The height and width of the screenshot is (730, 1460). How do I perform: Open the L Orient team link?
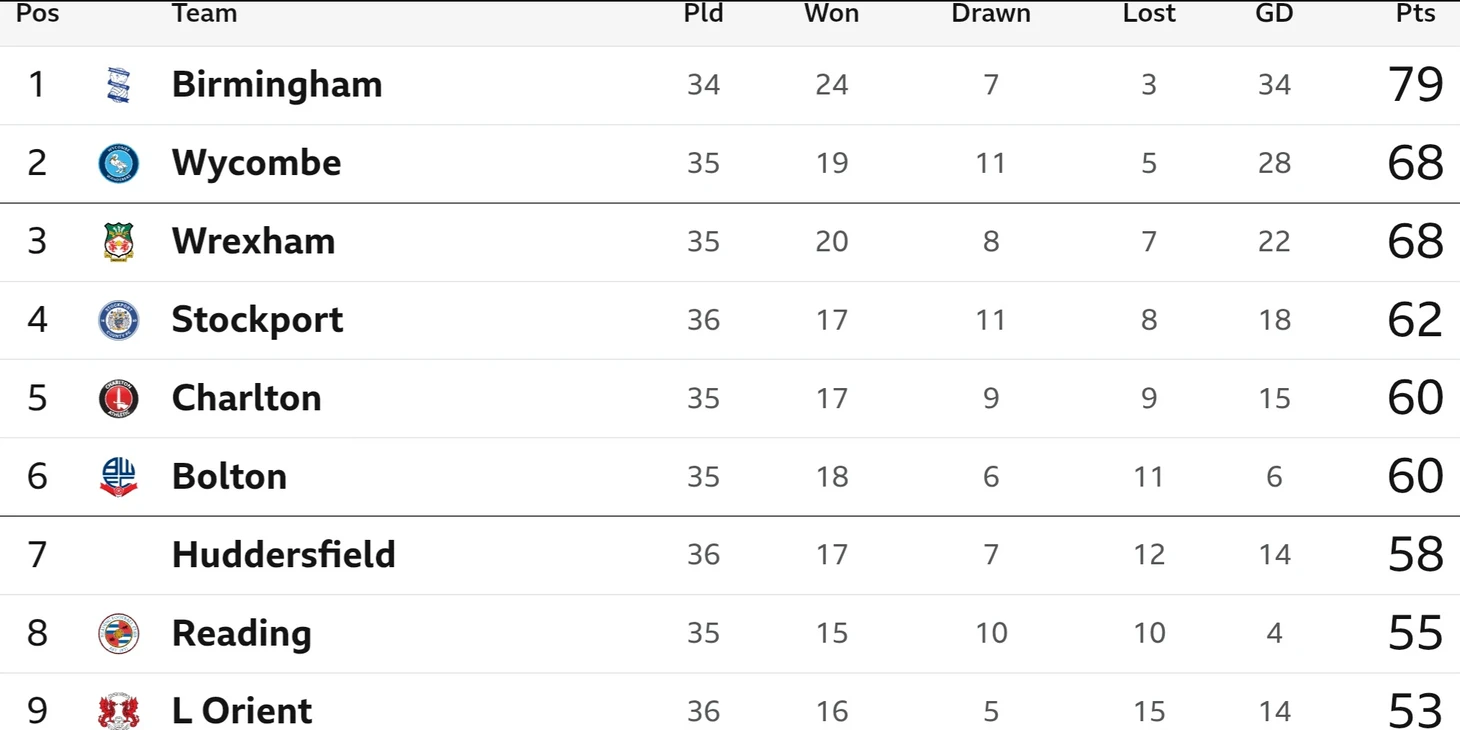coord(242,711)
